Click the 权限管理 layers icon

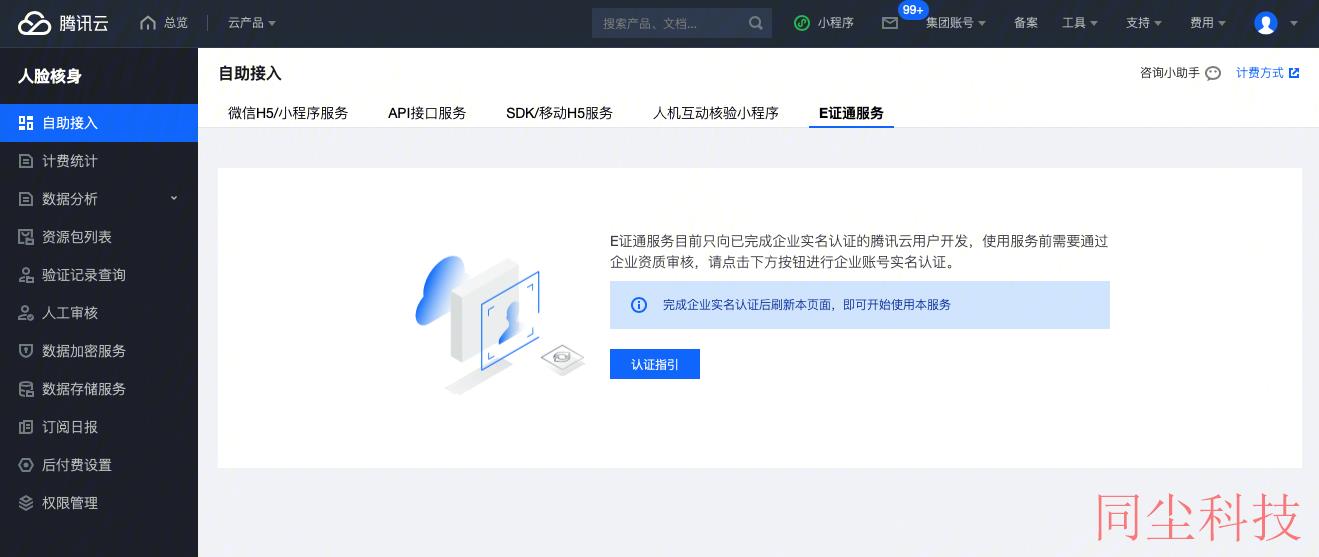(x=26, y=503)
